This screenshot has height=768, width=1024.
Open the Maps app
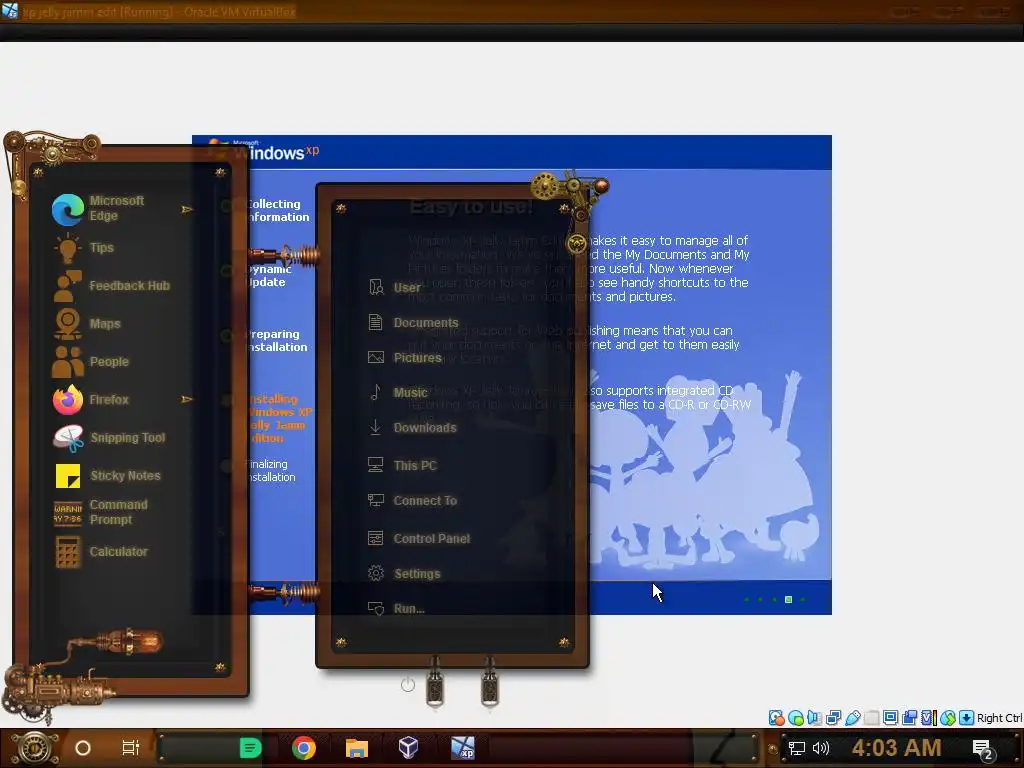point(88,324)
